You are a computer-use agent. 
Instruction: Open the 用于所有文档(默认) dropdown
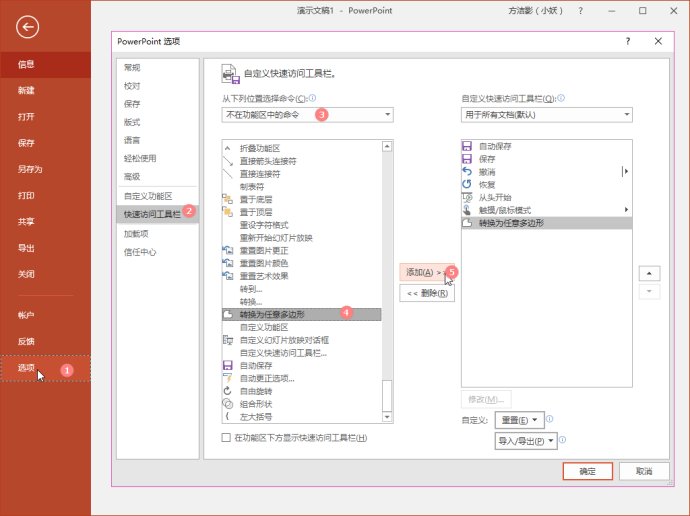click(x=547, y=115)
